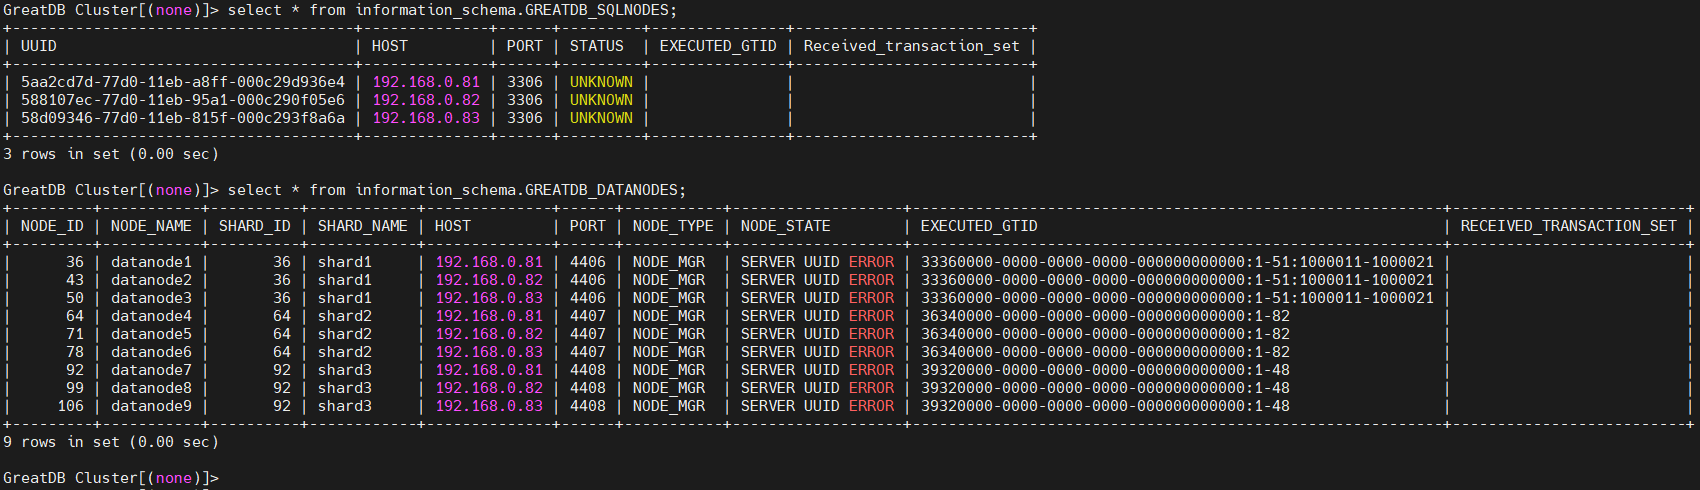Click port 4408 in the datanode8 row
Viewport: 1700px width, 490px height.
click(588, 388)
